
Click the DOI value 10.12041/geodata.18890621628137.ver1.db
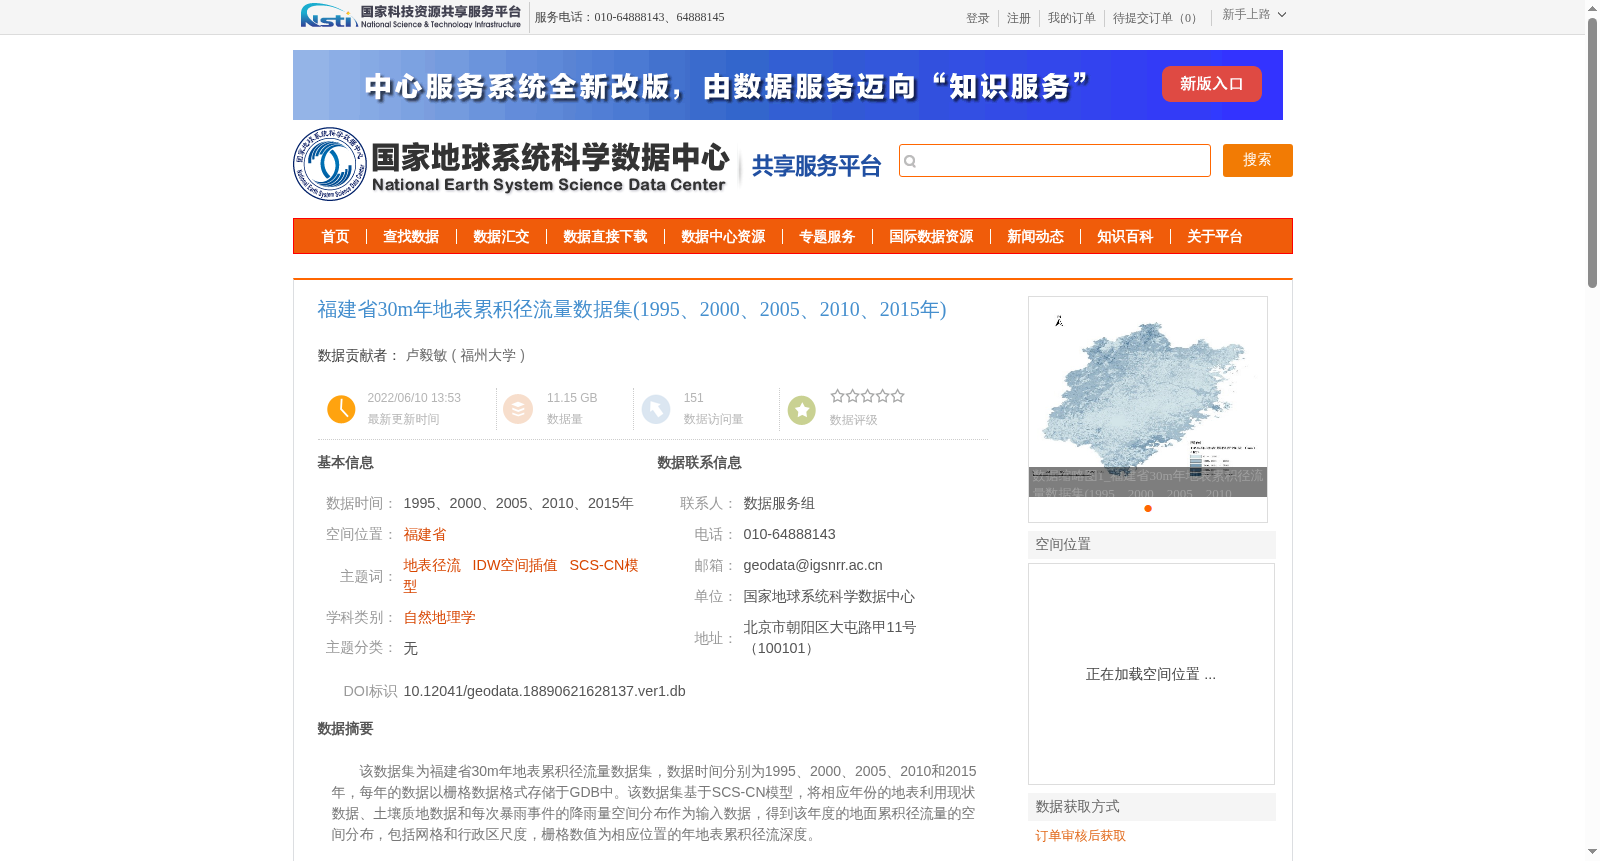(x=544, y=691)
